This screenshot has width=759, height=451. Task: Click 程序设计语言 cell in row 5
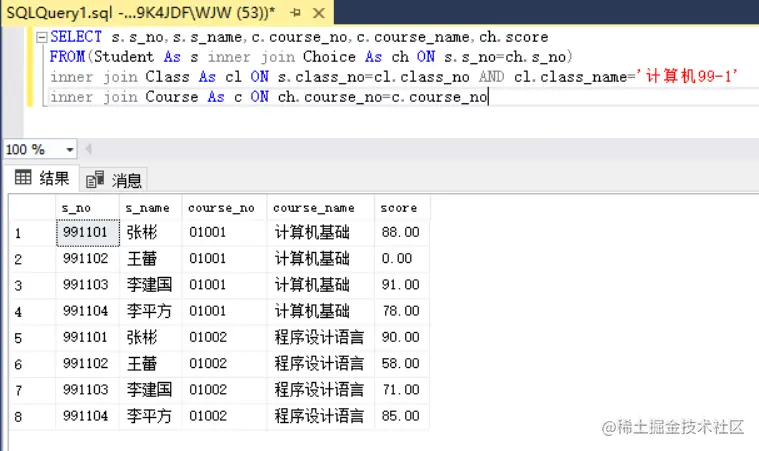[x=320, y=337]
